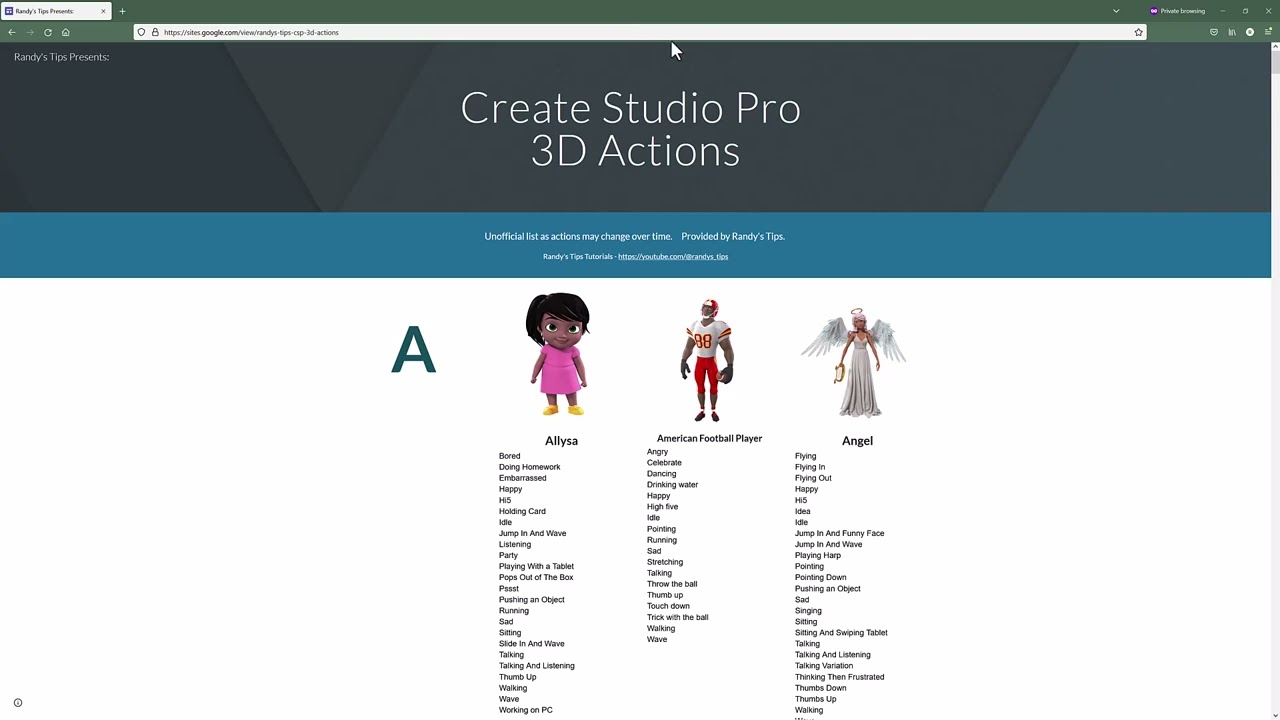Select 'Celebrate' action text
This screenshot has width=1280, height=720.
coord(664,463)
